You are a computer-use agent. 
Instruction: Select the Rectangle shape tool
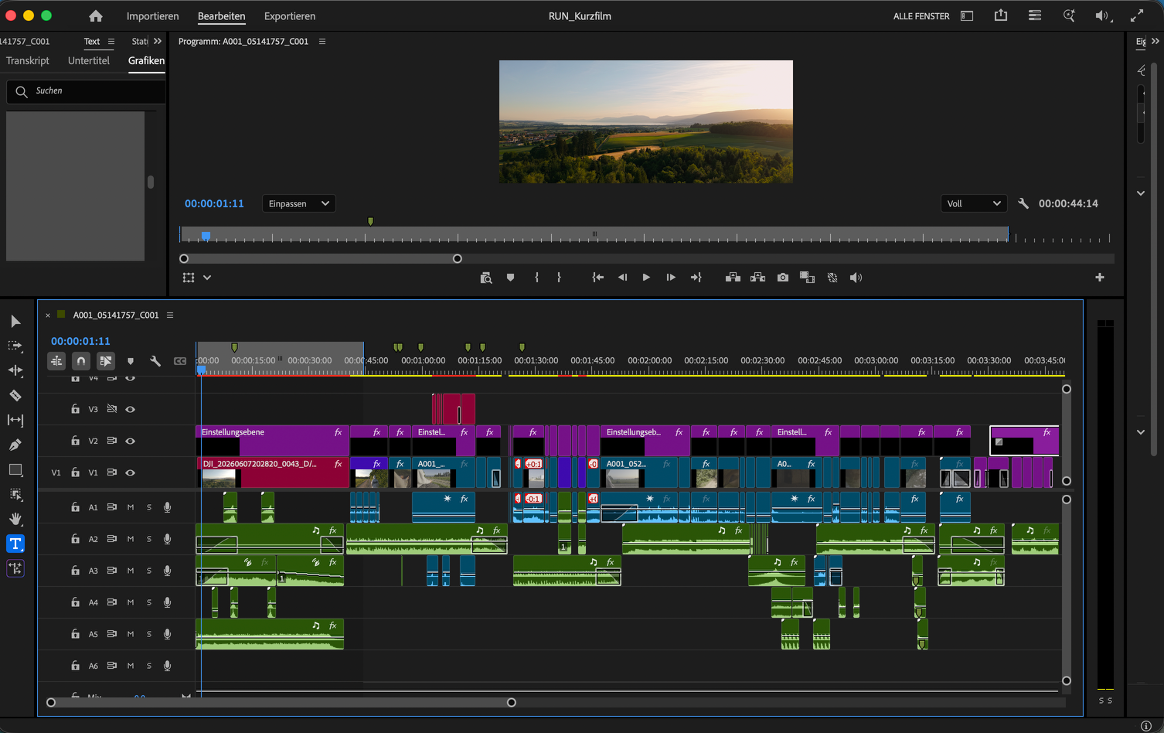[15, 470]
